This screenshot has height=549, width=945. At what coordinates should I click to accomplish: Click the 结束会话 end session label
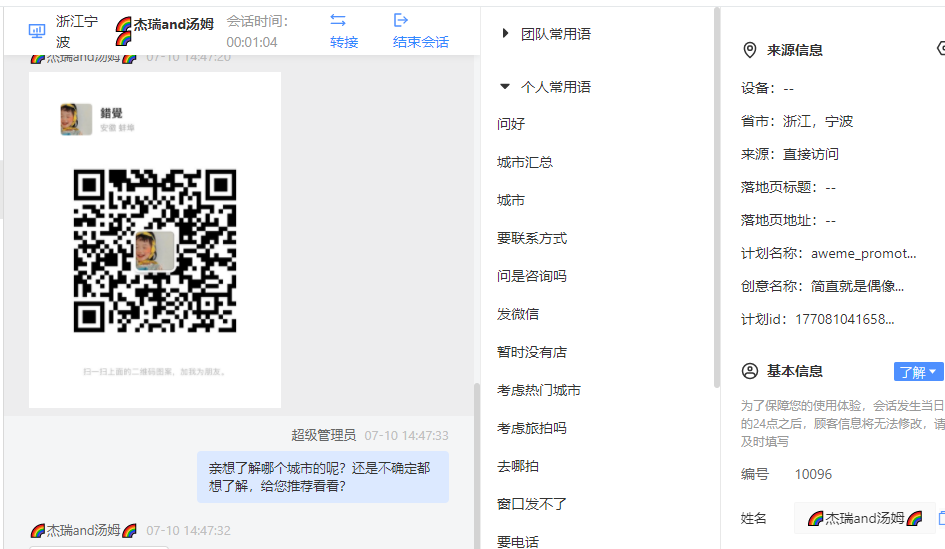coord(421,42)
